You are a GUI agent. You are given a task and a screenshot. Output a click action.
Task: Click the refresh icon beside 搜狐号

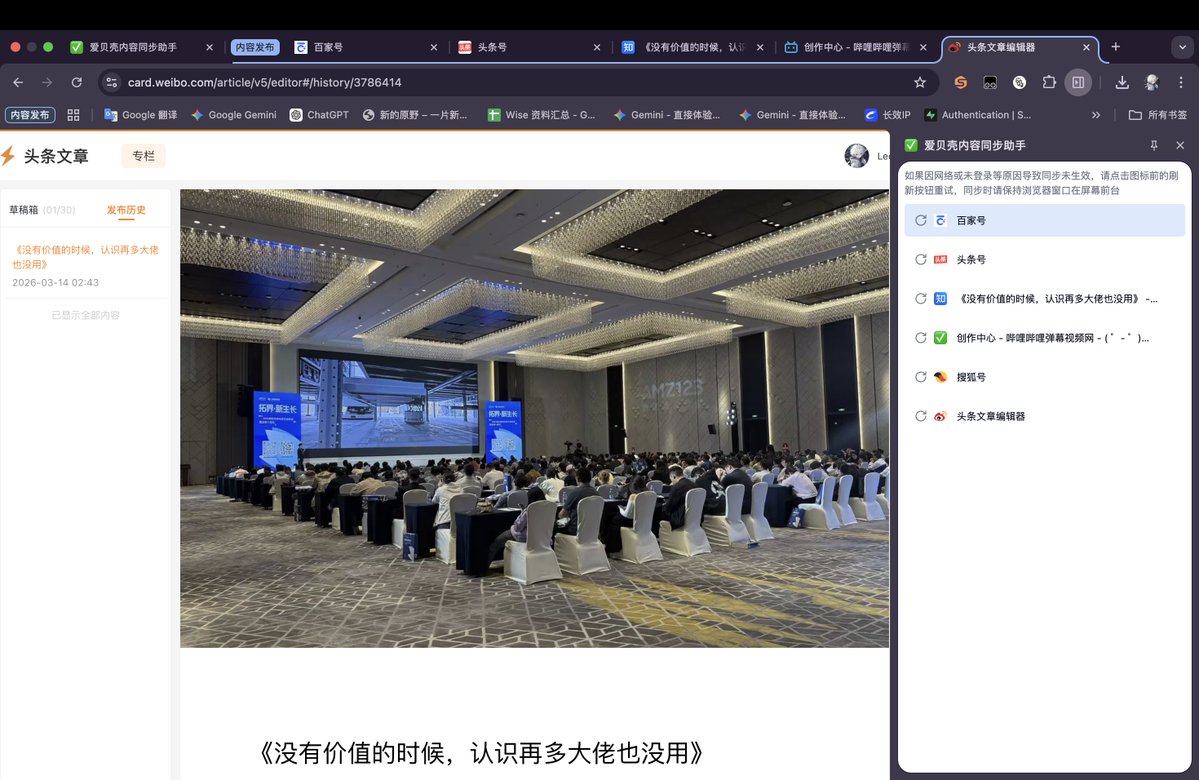920,377
